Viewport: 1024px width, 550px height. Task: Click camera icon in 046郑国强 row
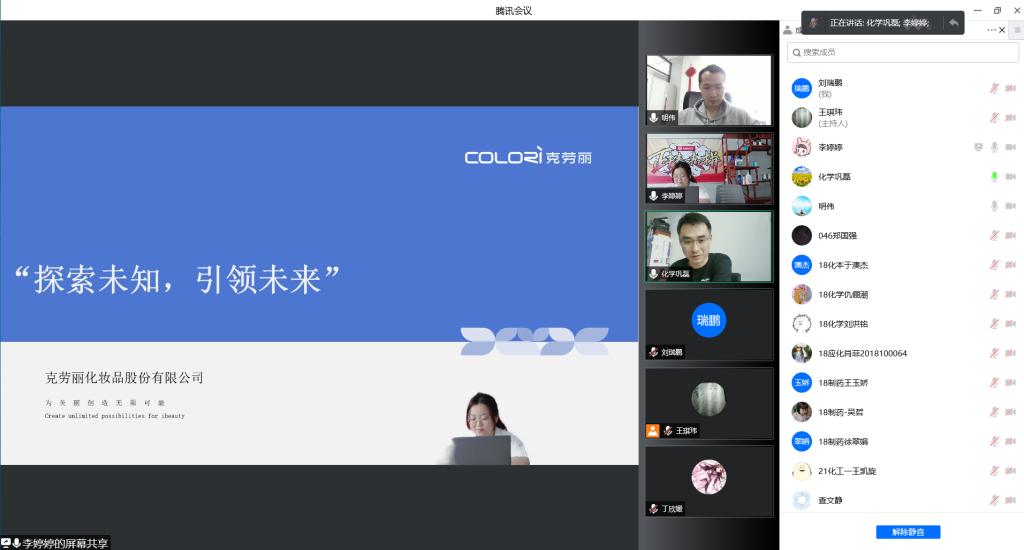[1010, 236]
